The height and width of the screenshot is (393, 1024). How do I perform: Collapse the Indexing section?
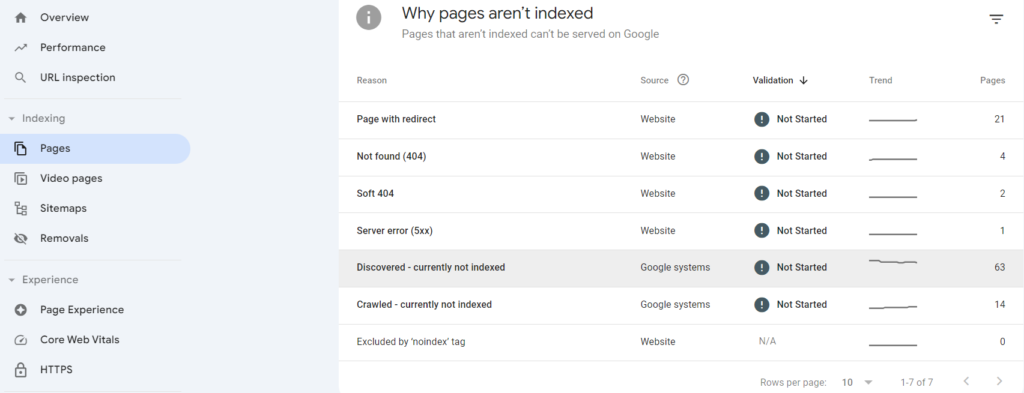tap(12, 119)
